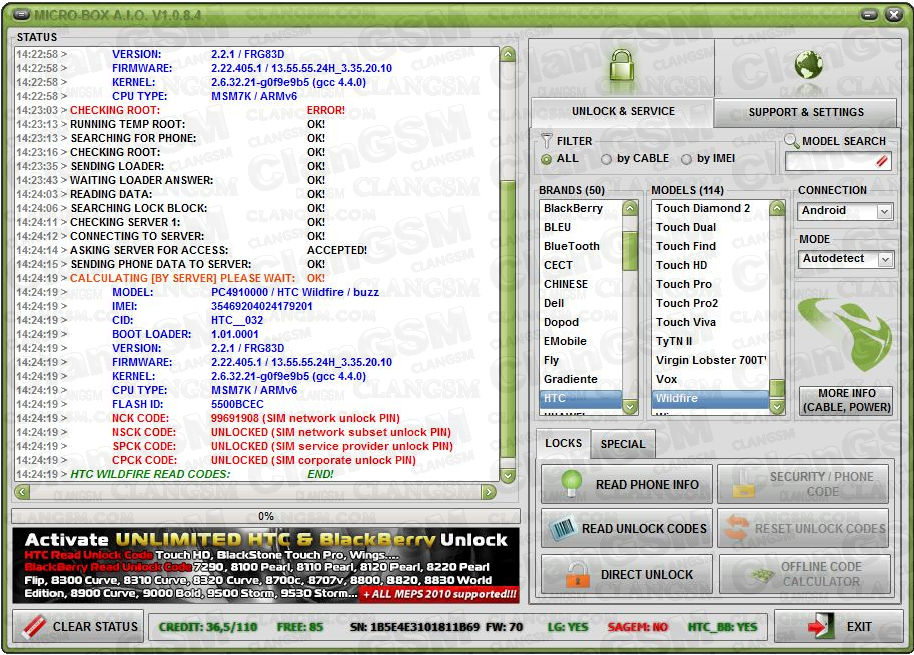Click the barcode icon on Read Unlock Codes
This screenshot has height=655, width=914.
[563, 529]
